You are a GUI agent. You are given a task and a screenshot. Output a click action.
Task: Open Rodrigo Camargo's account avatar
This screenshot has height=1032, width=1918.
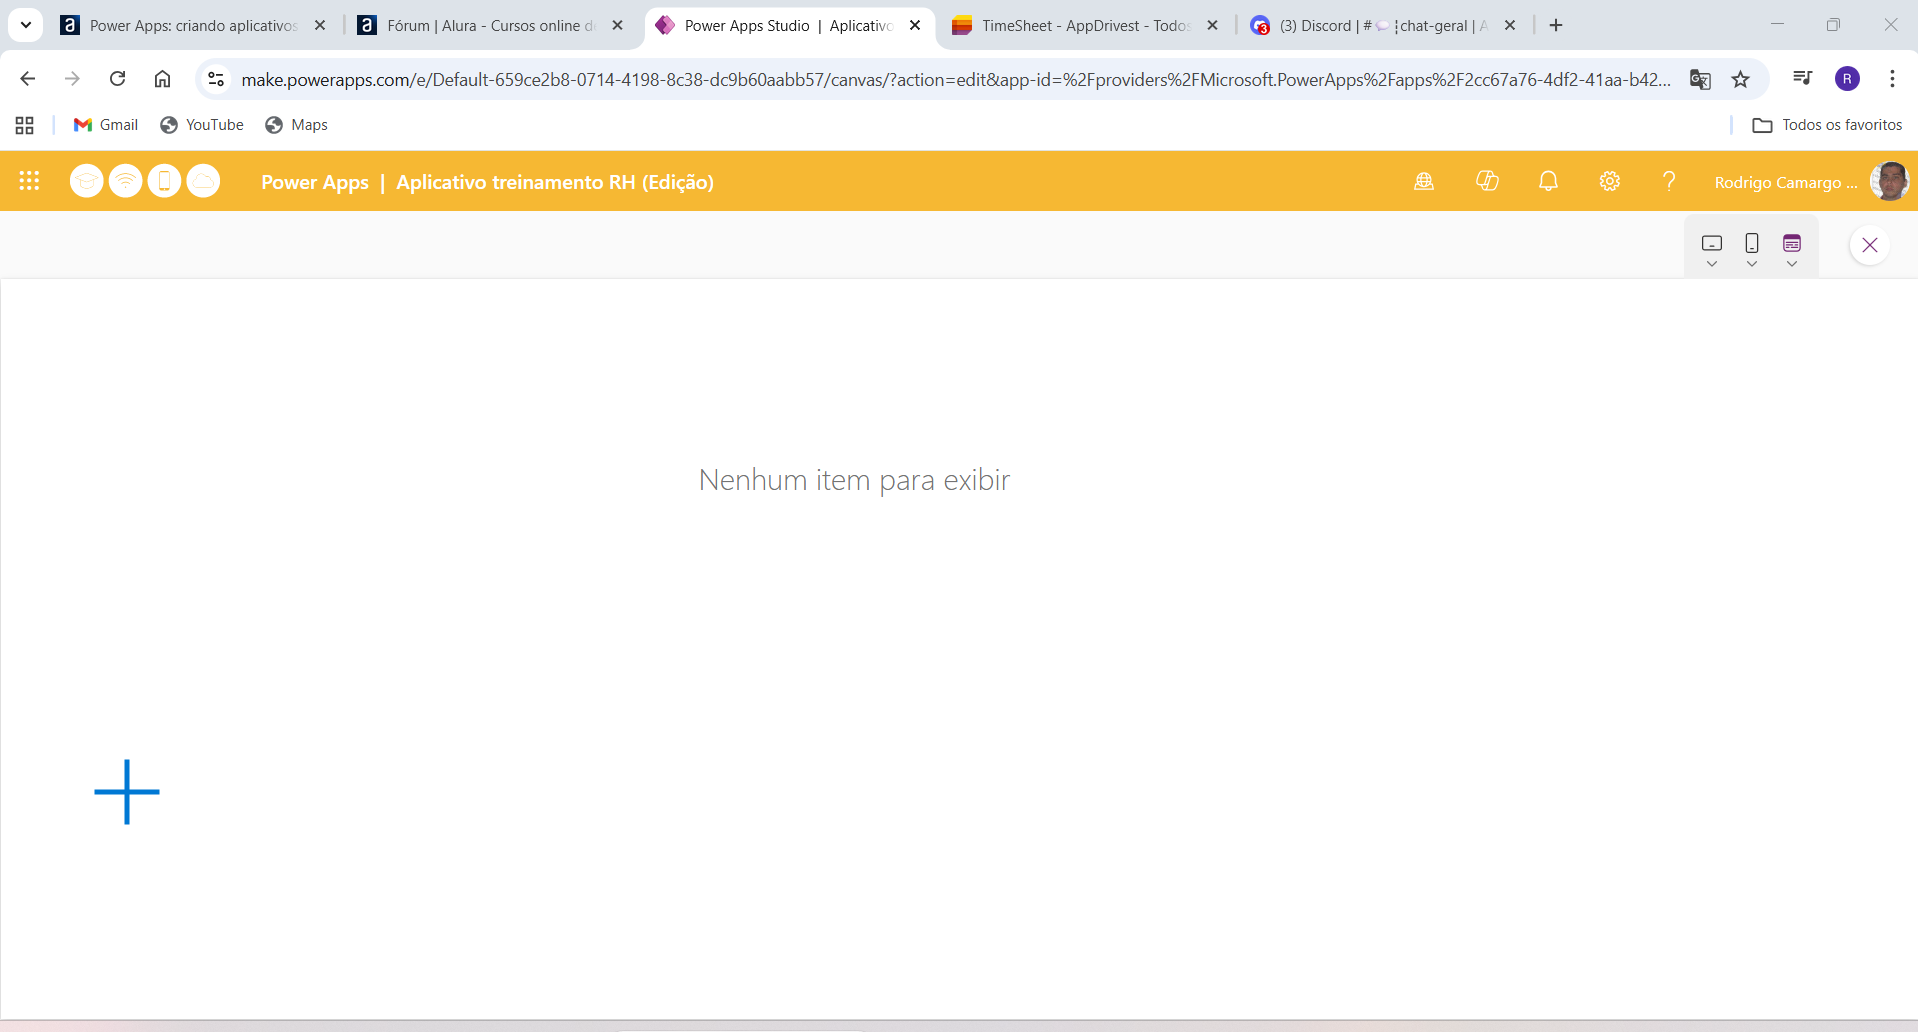click(x=1889, y=181)
